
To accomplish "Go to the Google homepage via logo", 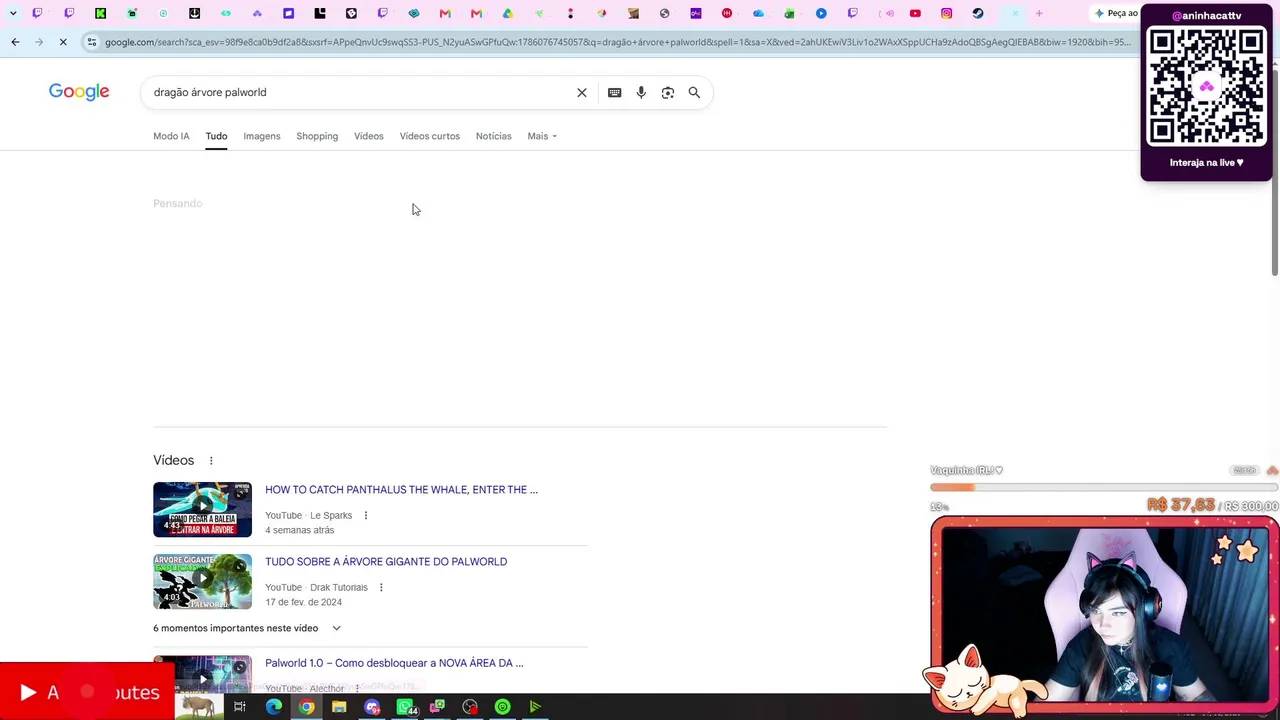I will pos(79,92).
